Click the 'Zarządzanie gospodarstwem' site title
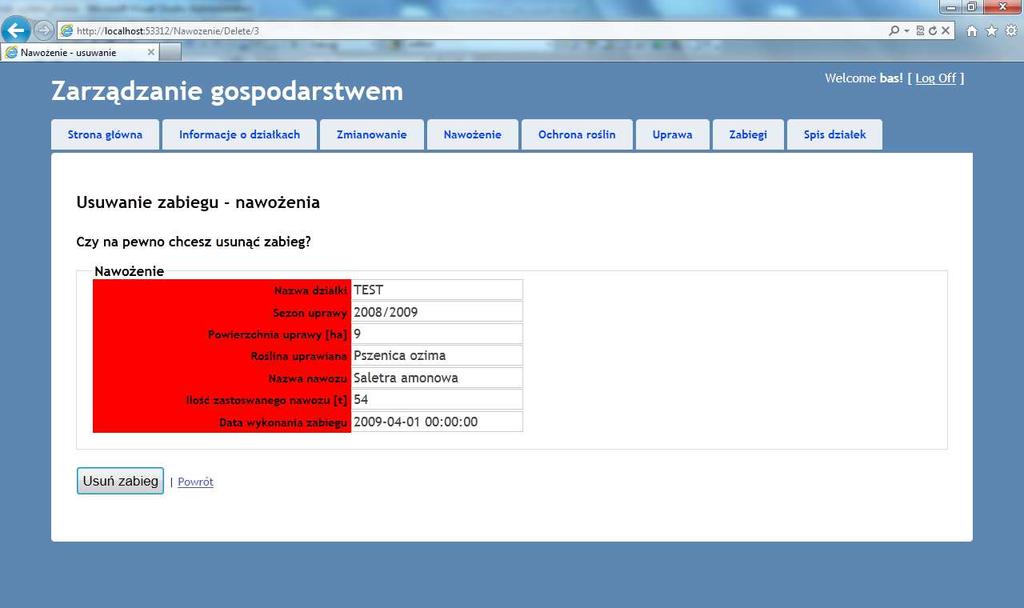1024x608 pixels. pyautogui.click(x=227, y=91)
